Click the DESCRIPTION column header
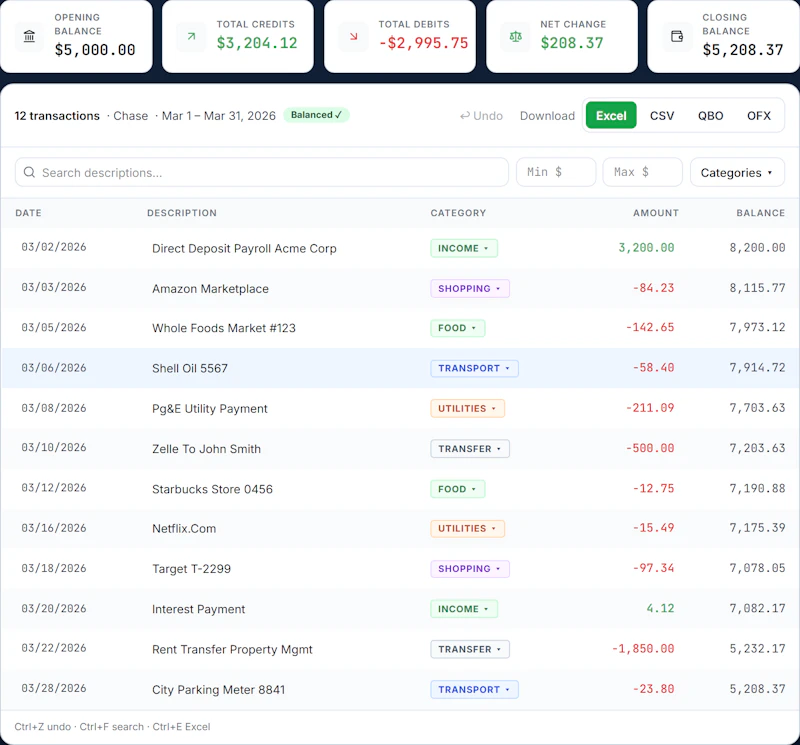The height and width of the screenshot is (745, 800). (182, 213)
